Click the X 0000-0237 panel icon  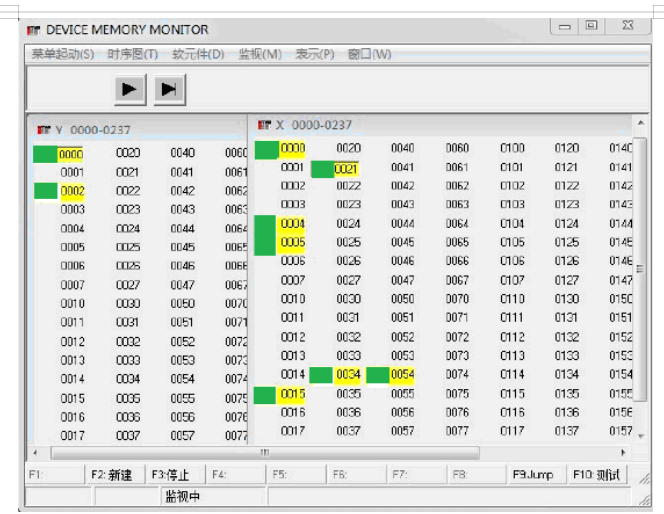[x=264, y=125]
